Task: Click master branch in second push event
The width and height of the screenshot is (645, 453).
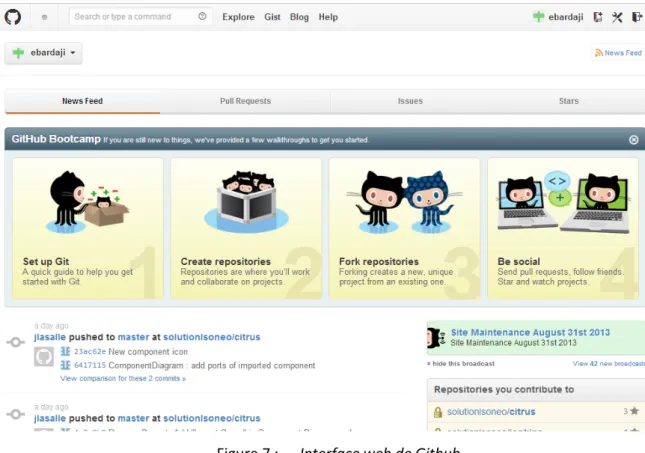Action: point(133,418)
